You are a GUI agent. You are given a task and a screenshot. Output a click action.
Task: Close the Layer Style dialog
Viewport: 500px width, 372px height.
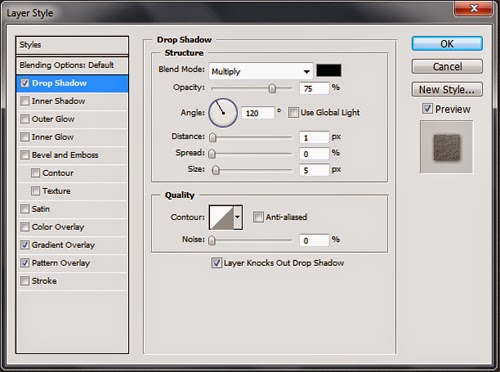474,8
